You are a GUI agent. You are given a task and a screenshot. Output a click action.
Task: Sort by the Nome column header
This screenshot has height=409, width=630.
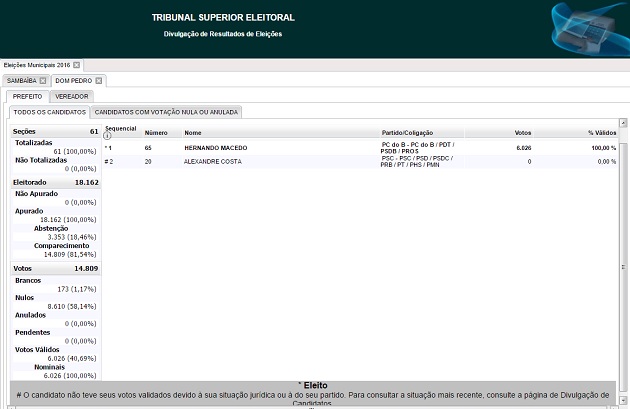pyautogui.click(x=193, y=132)
